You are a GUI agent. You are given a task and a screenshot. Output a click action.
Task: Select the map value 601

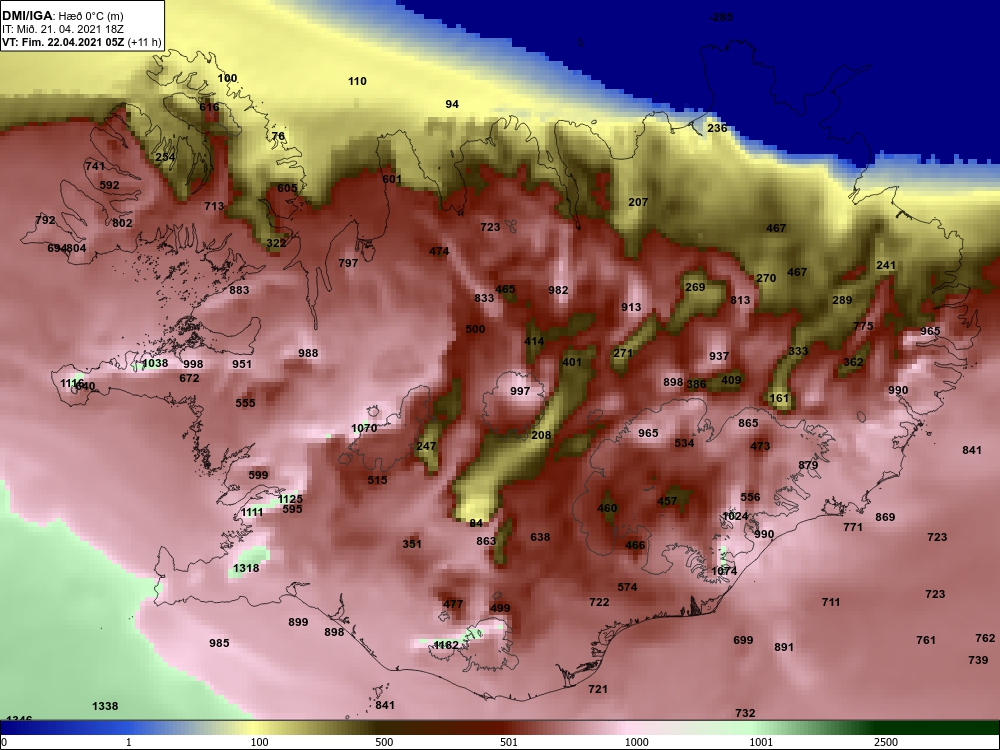392,179
